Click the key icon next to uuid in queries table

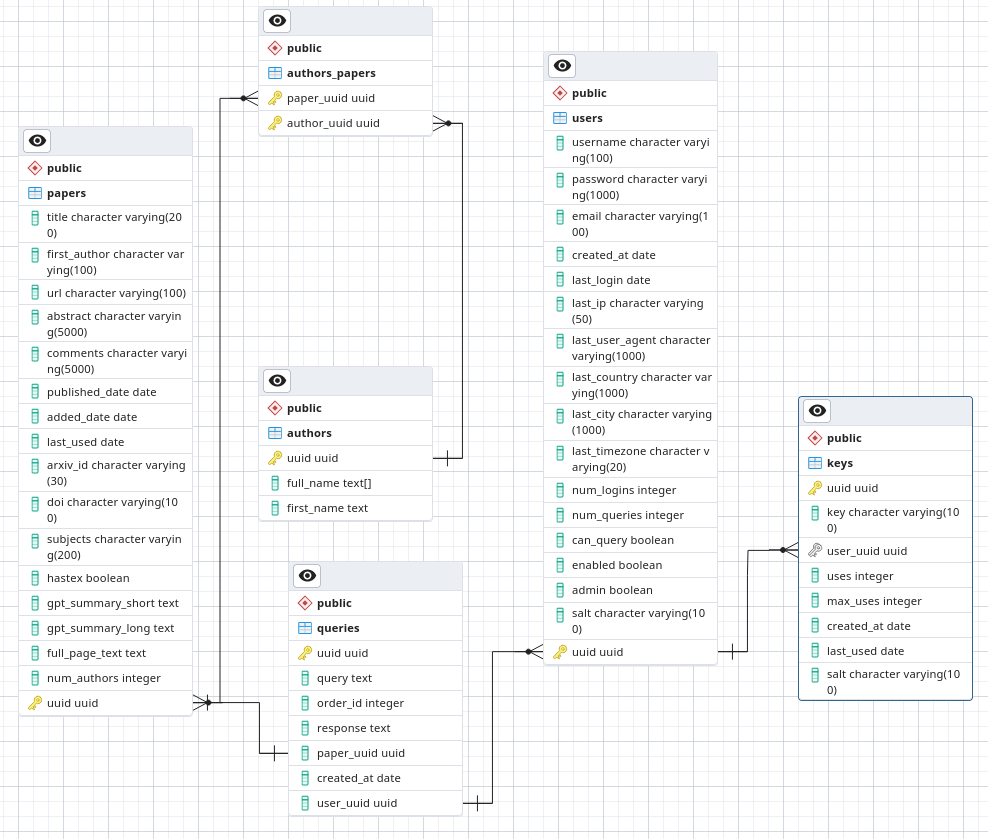(305, 652)
